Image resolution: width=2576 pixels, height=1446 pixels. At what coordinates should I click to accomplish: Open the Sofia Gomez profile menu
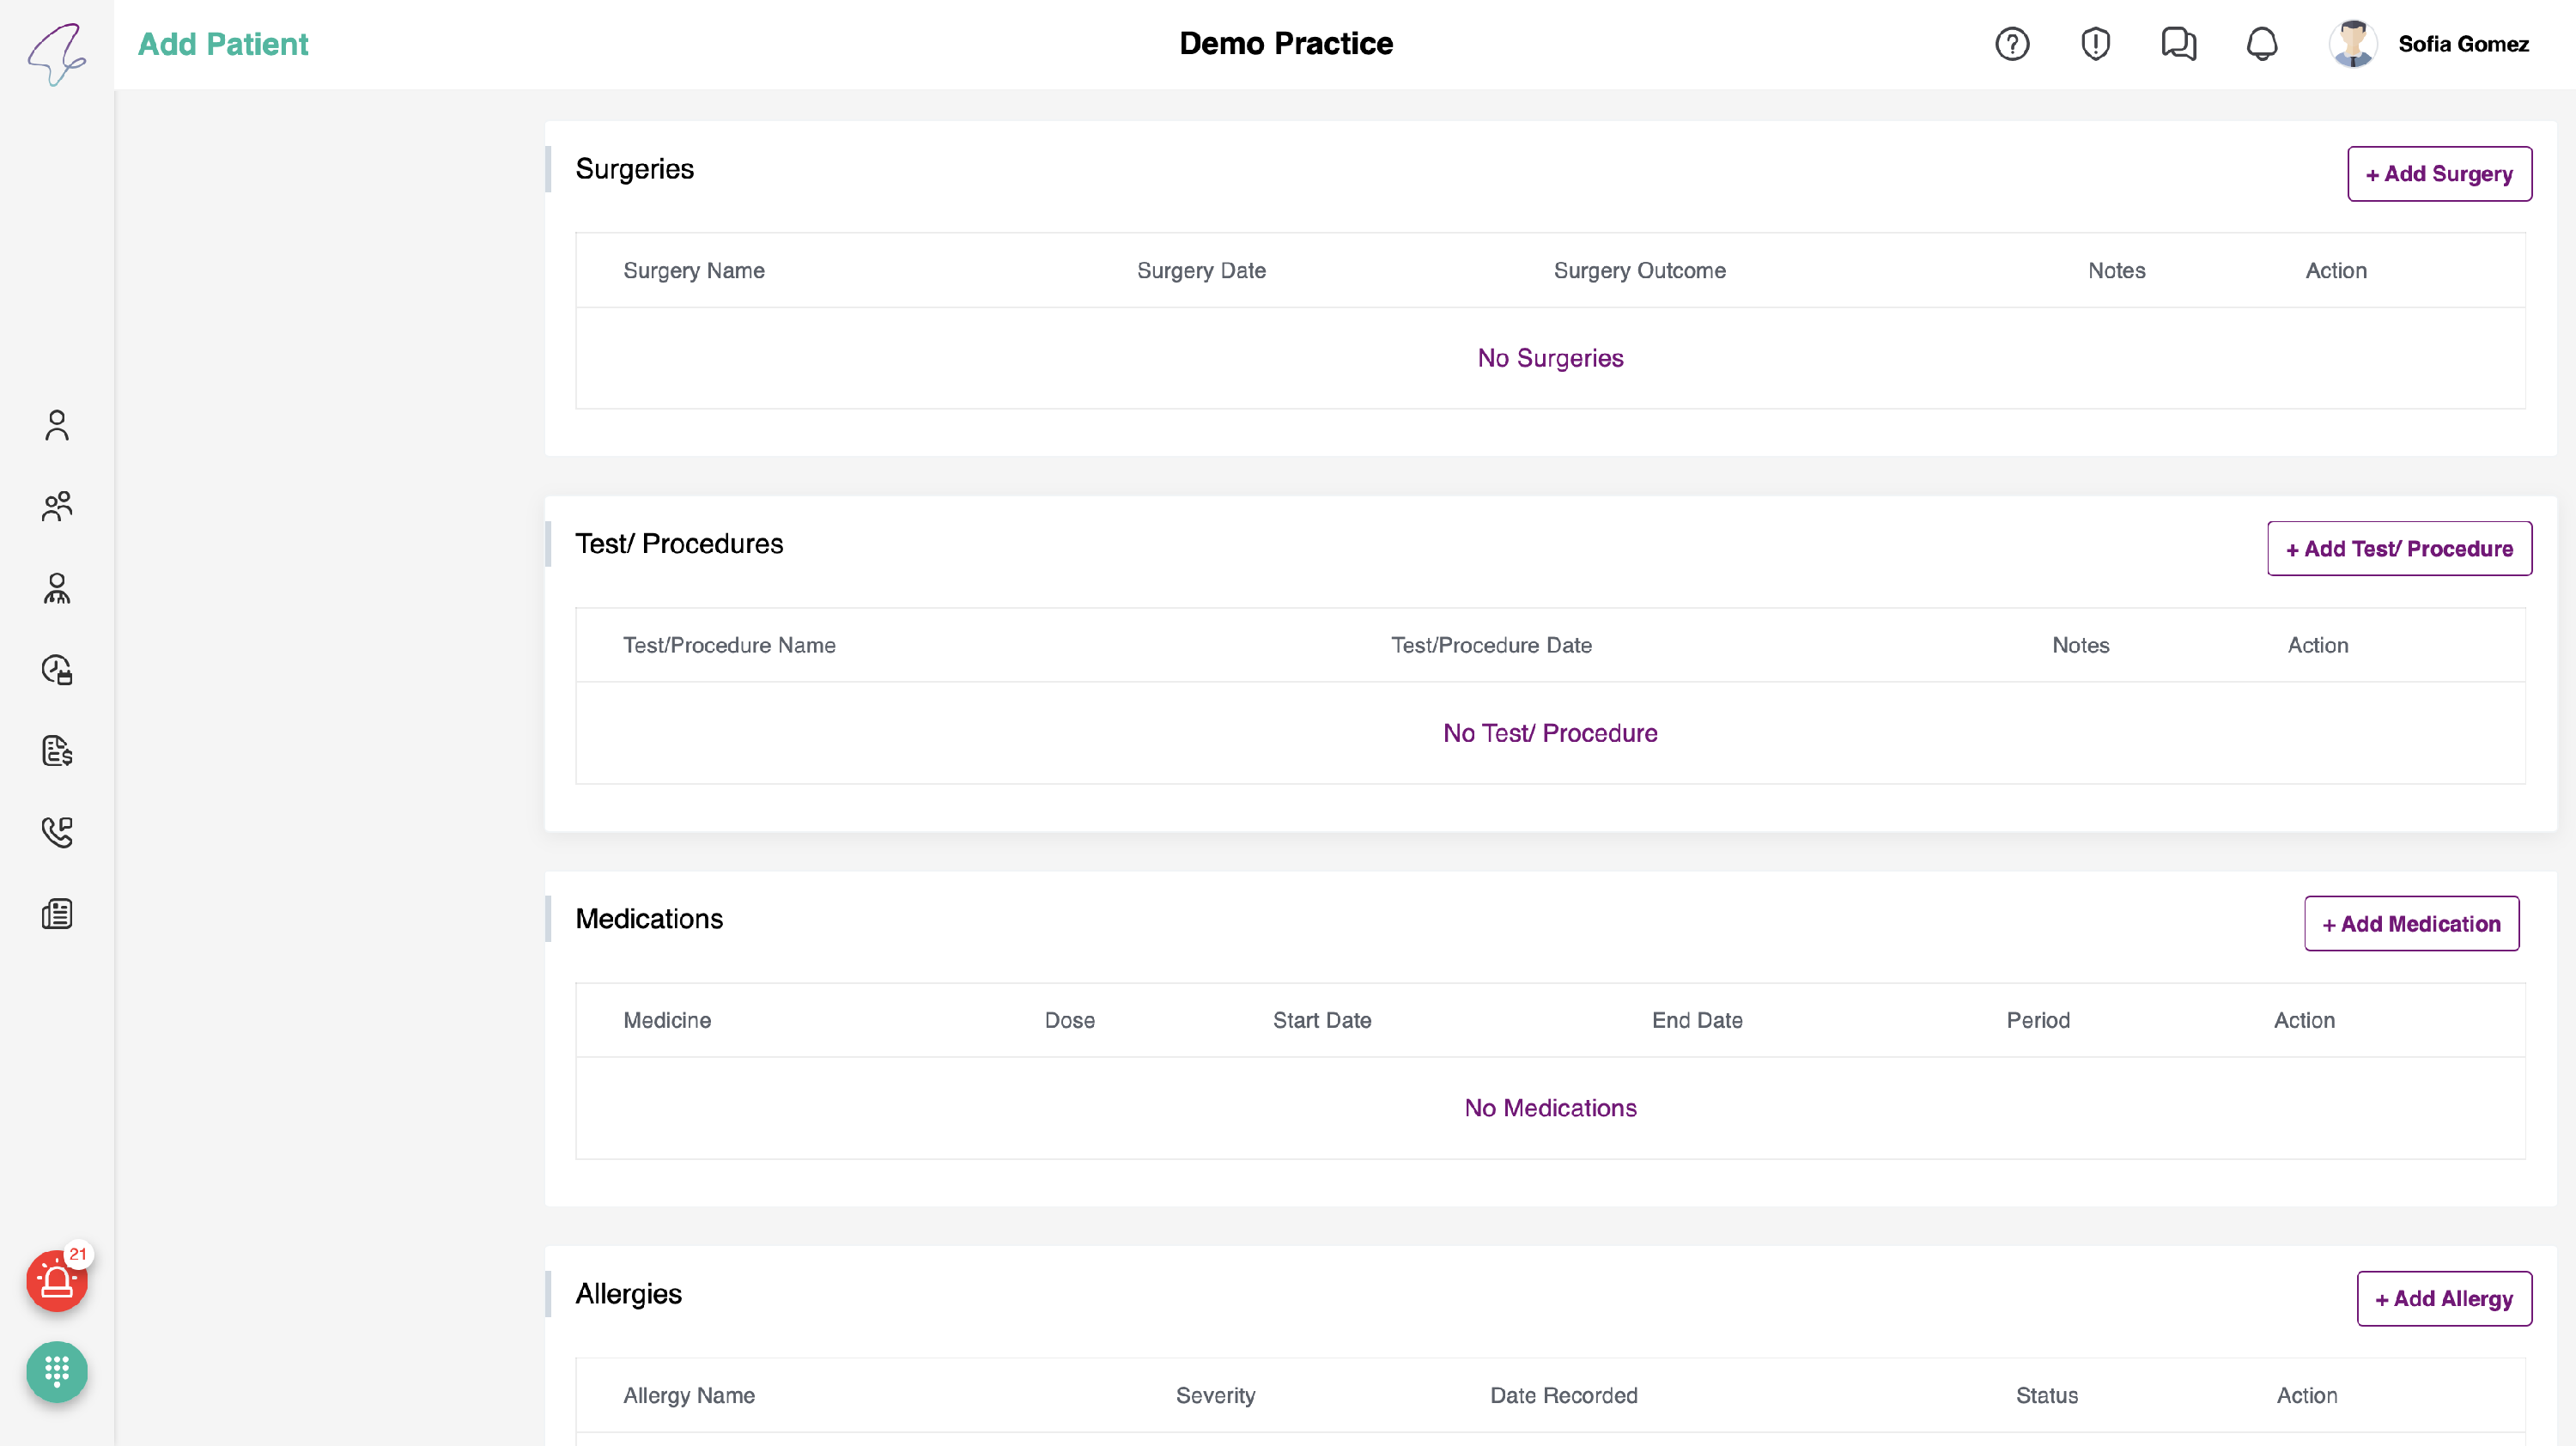click(x=2463, y=44)
